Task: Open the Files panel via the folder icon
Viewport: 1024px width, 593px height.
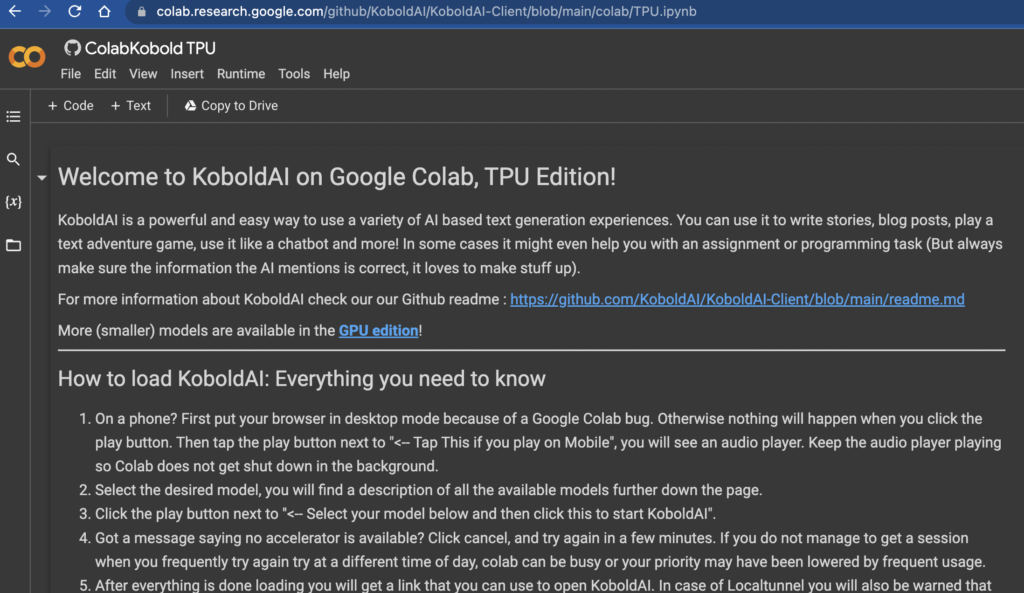Action: point(13,243)
